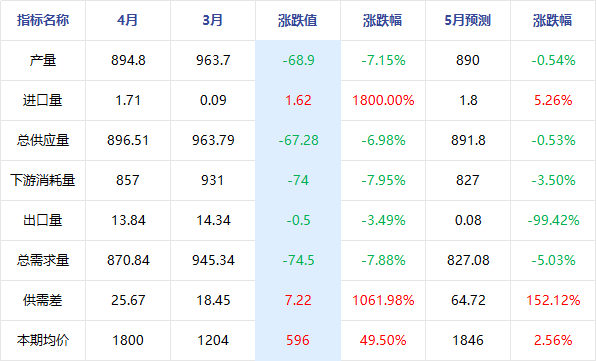Click the 25.67 value in 供需差 row
The height and width of the screenshot is (361, 596).
128,301
